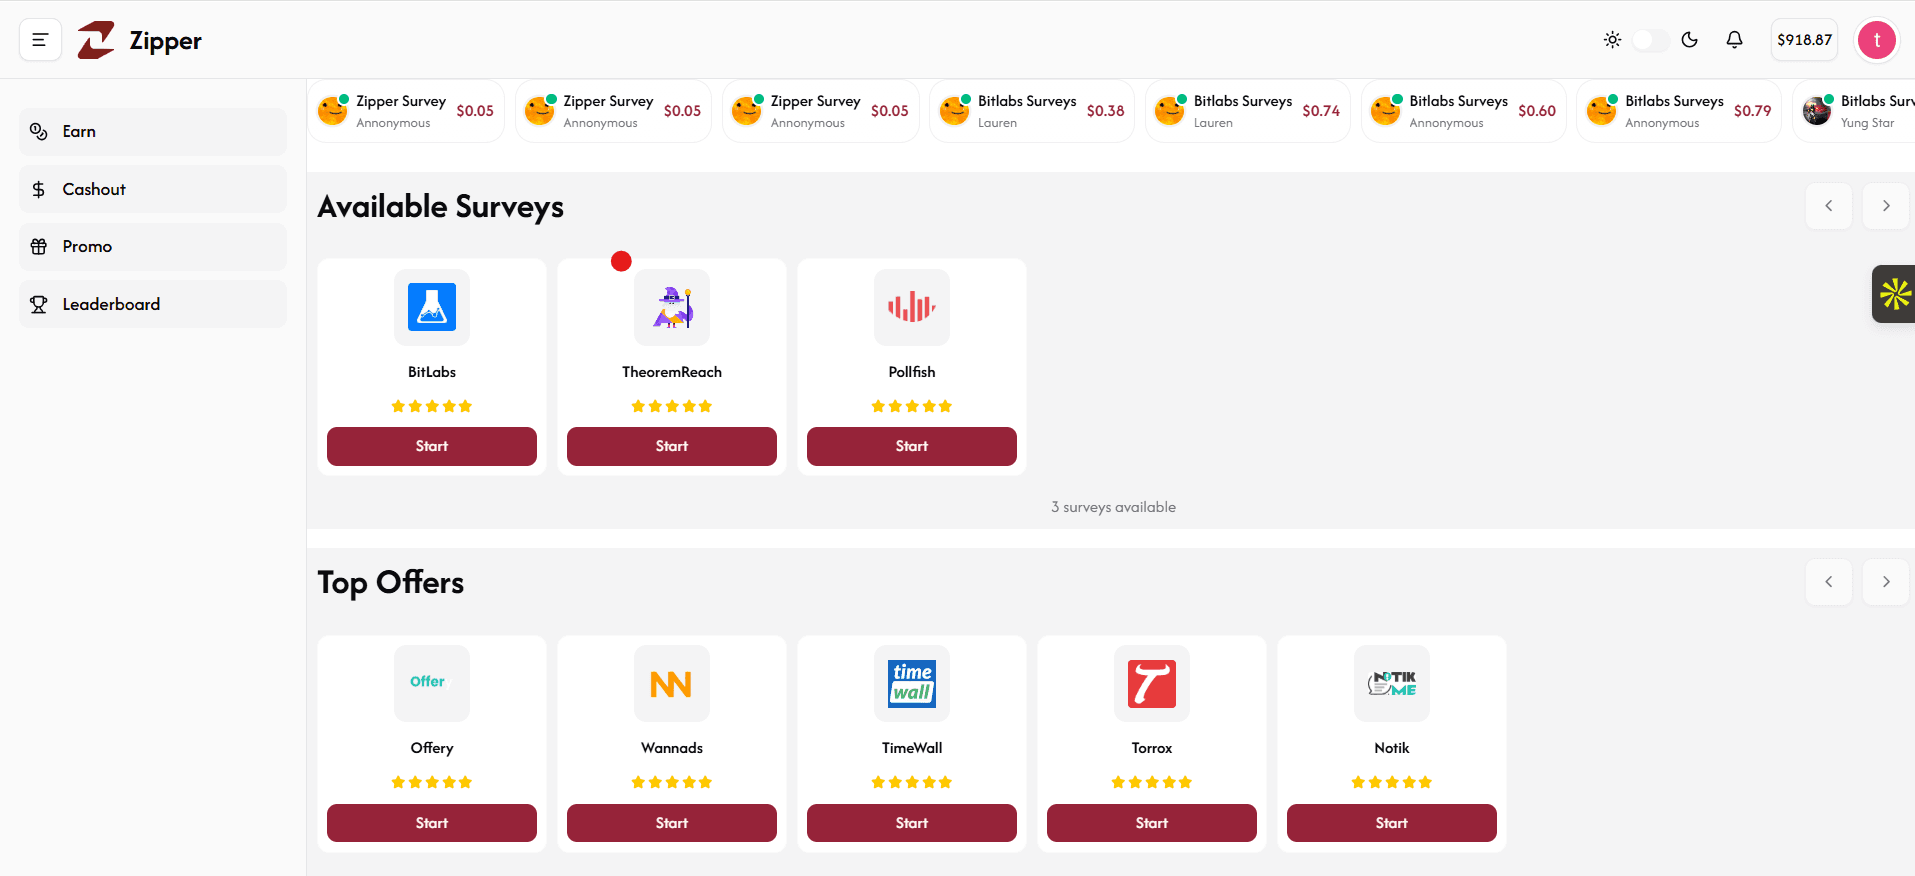The image size is (1915, 876).
Task: Open the Cashout menu item
Action: click(x=152, y=189)
